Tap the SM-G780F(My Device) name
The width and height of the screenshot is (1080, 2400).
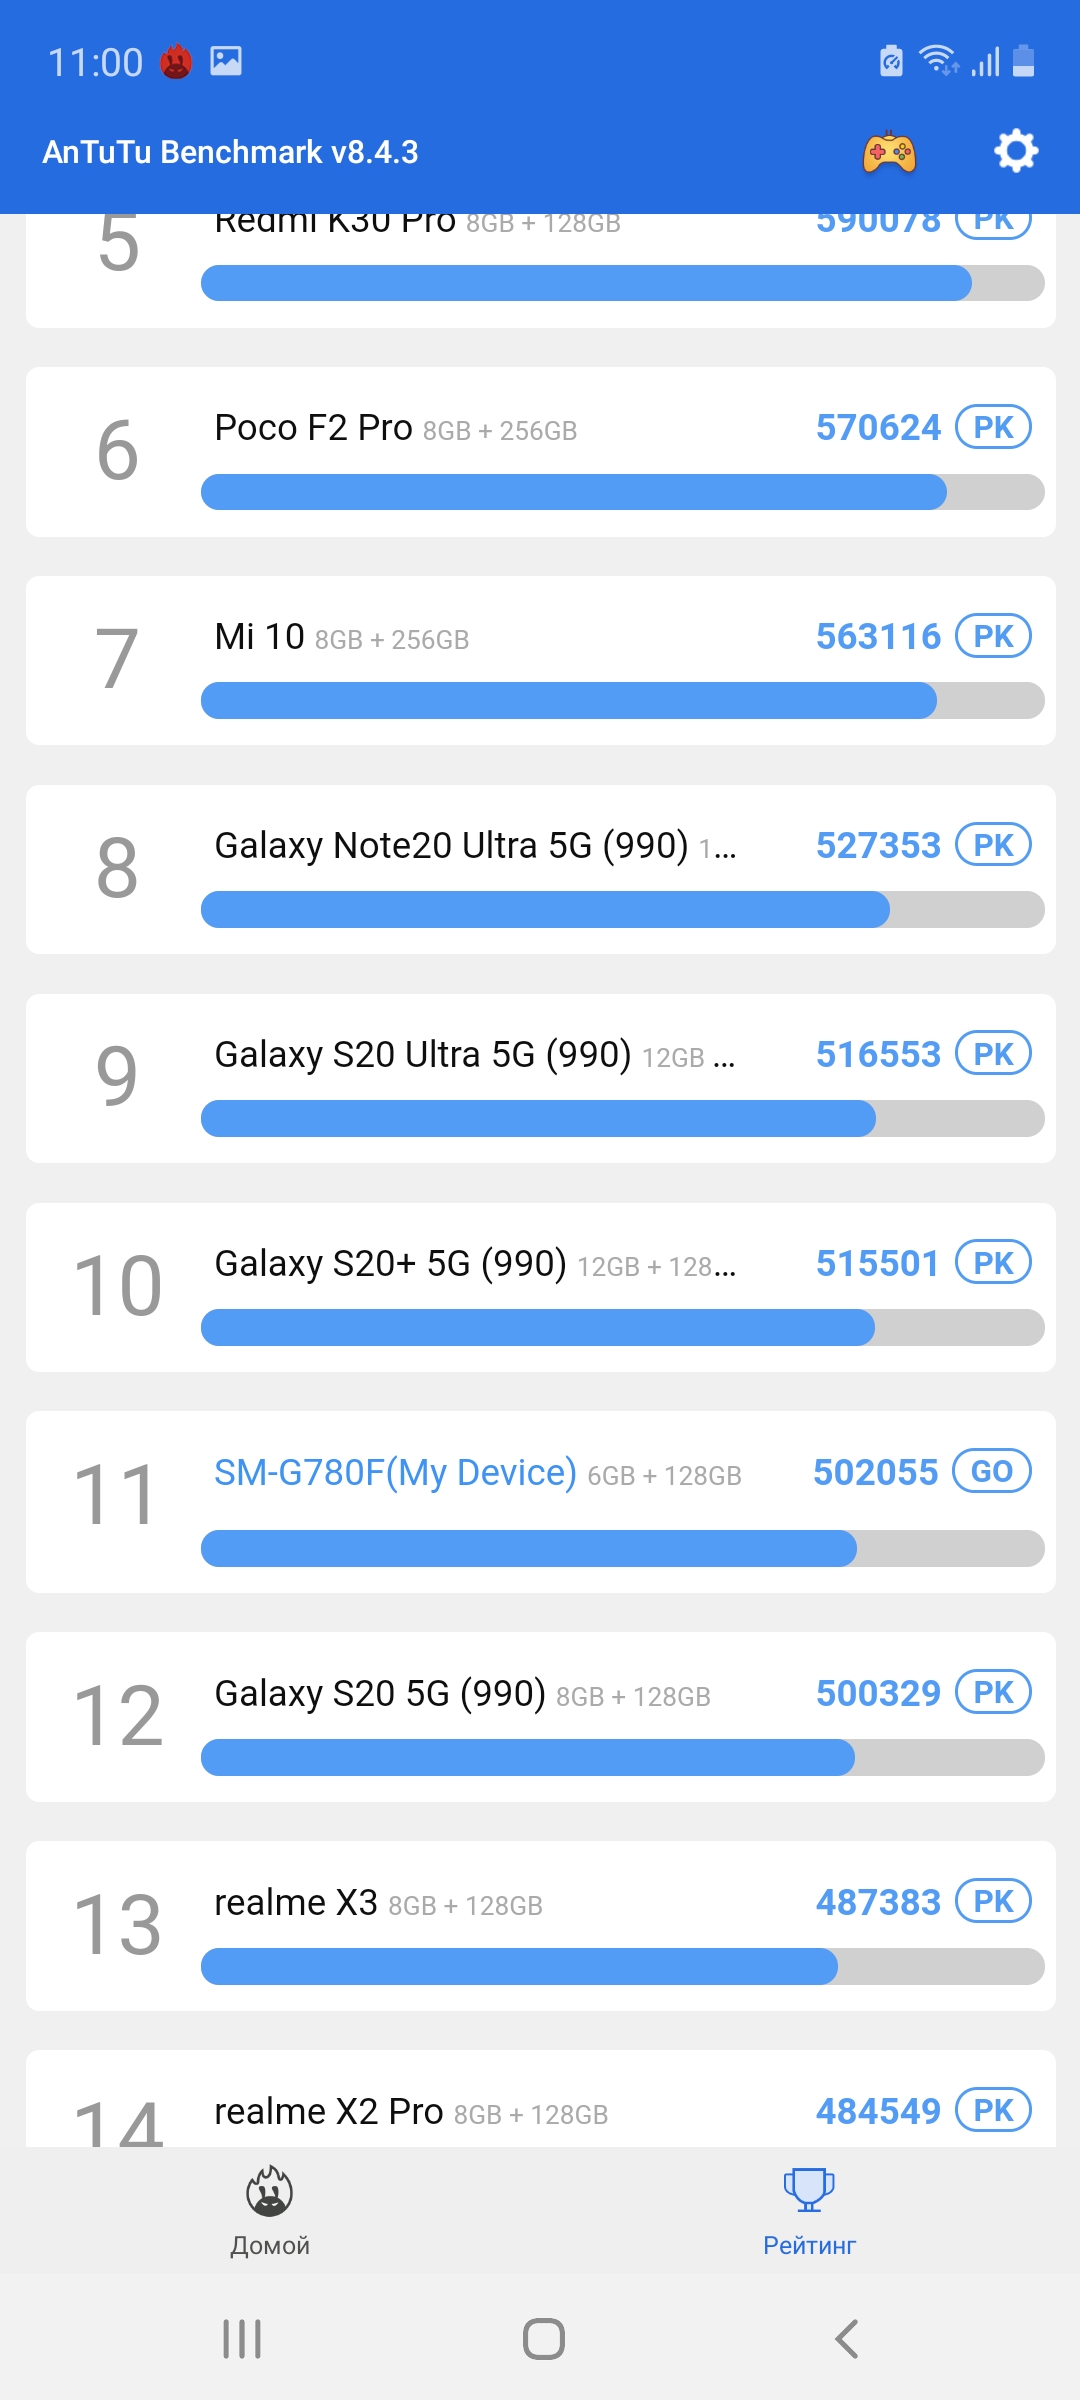[x=395, y=1473]
